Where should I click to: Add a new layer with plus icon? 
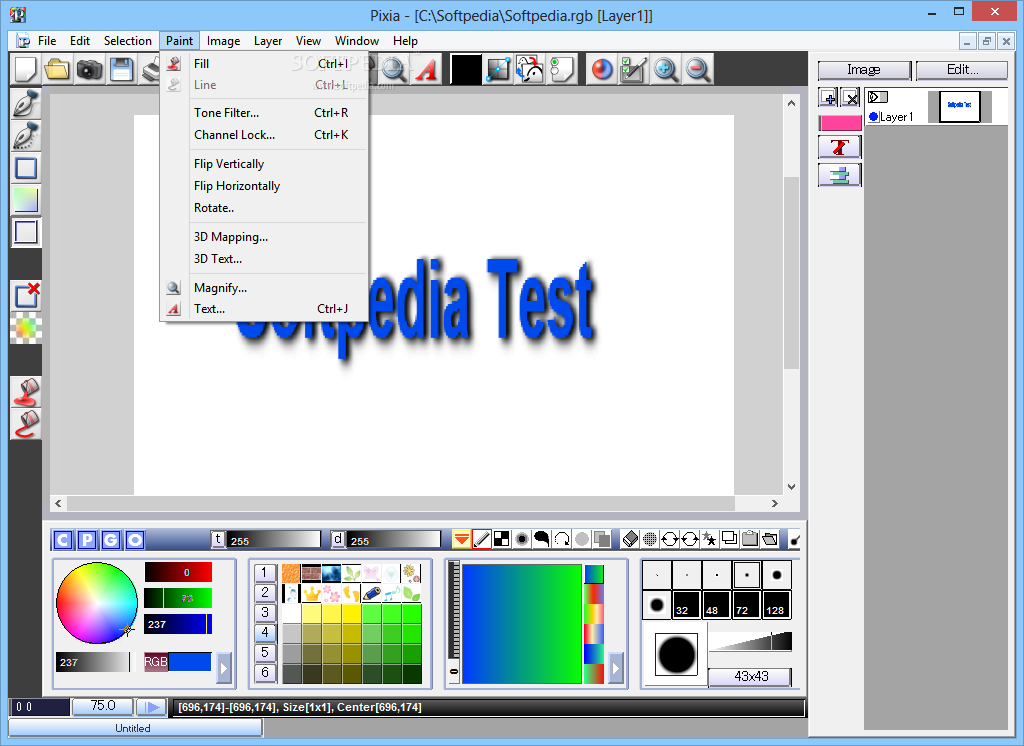(x=829, y=98)
